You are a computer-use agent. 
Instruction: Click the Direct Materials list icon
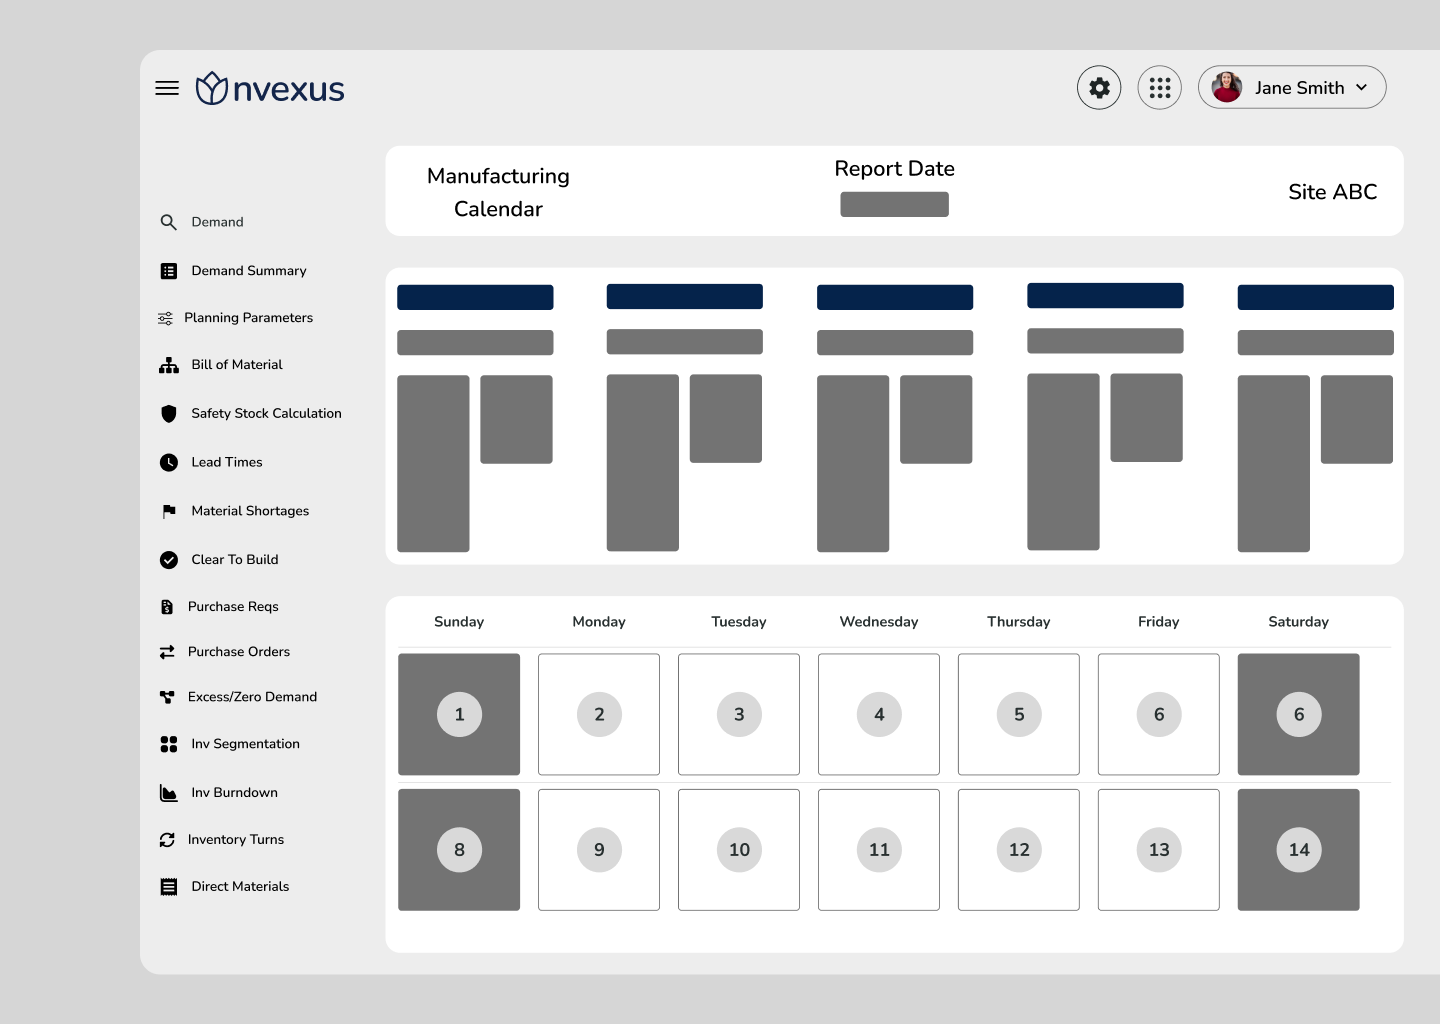pyautogui.click(x=169, y=887)
